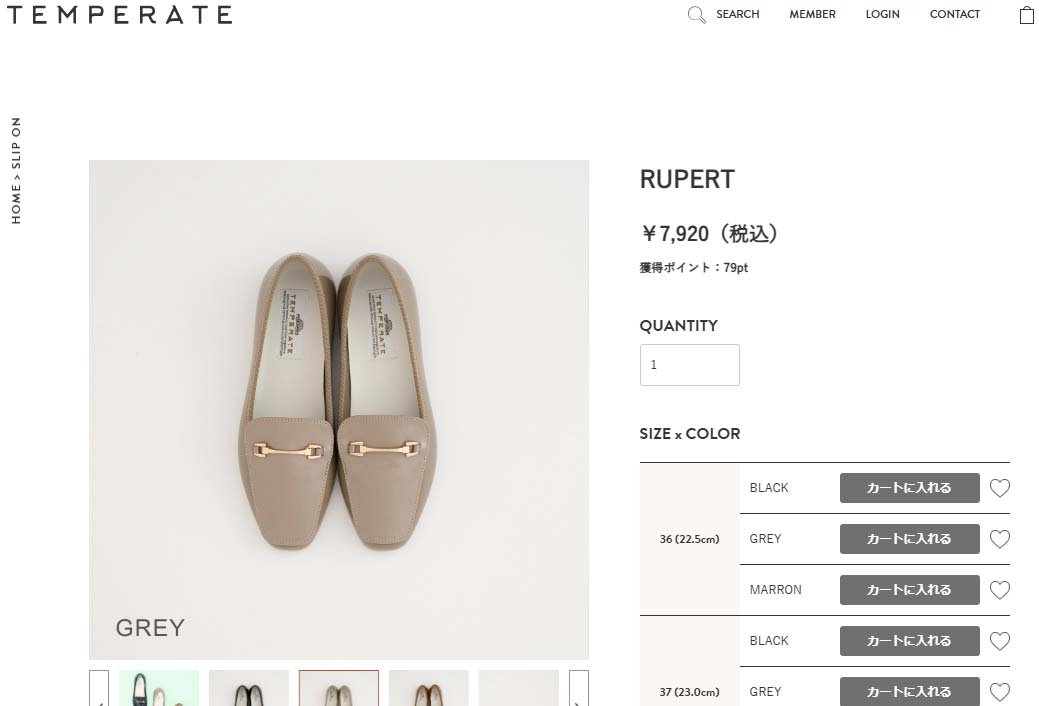The width and height of the screenshot is (1039, 706).
Task: Favorite the size 36 MARRON variant
Action: 999,590
